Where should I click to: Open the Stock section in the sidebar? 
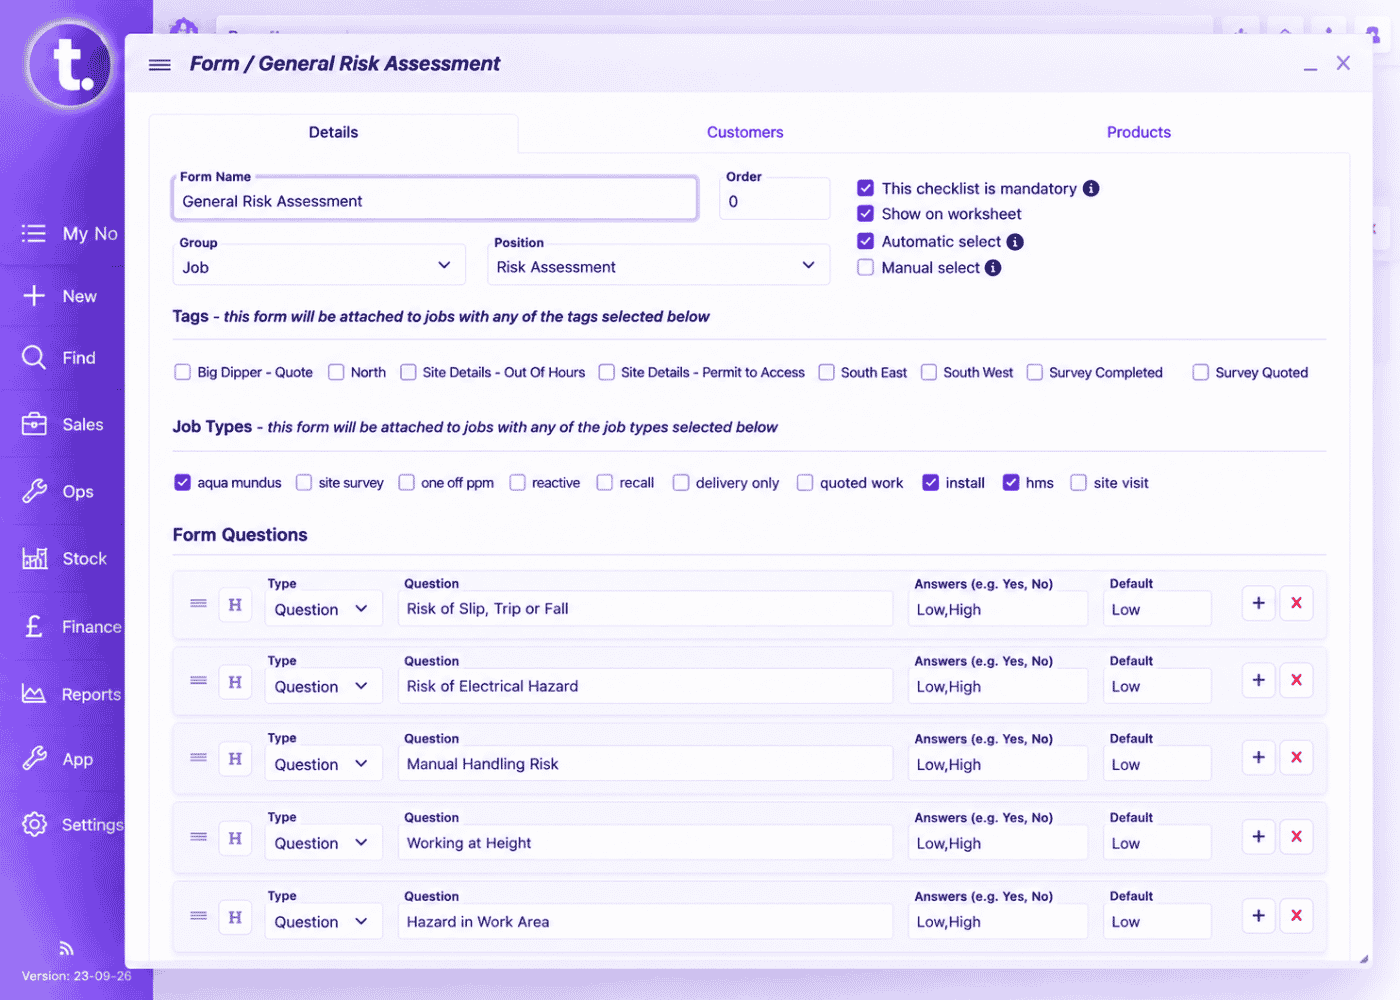click(64, 559)
